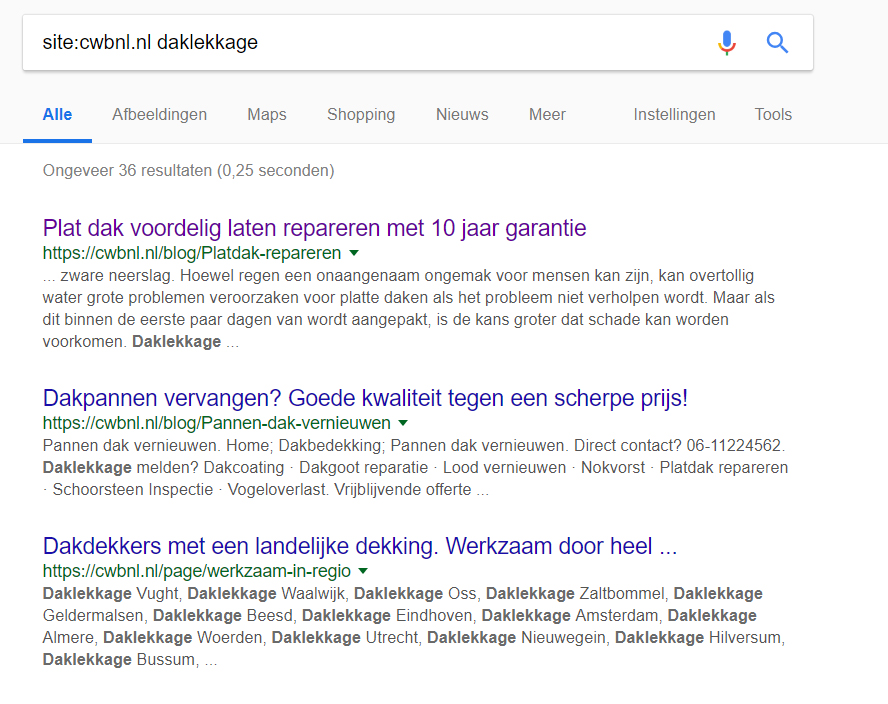Click the phone number 06-11224562 in snippet
The image size is (888, 704).
click(733, 446)
